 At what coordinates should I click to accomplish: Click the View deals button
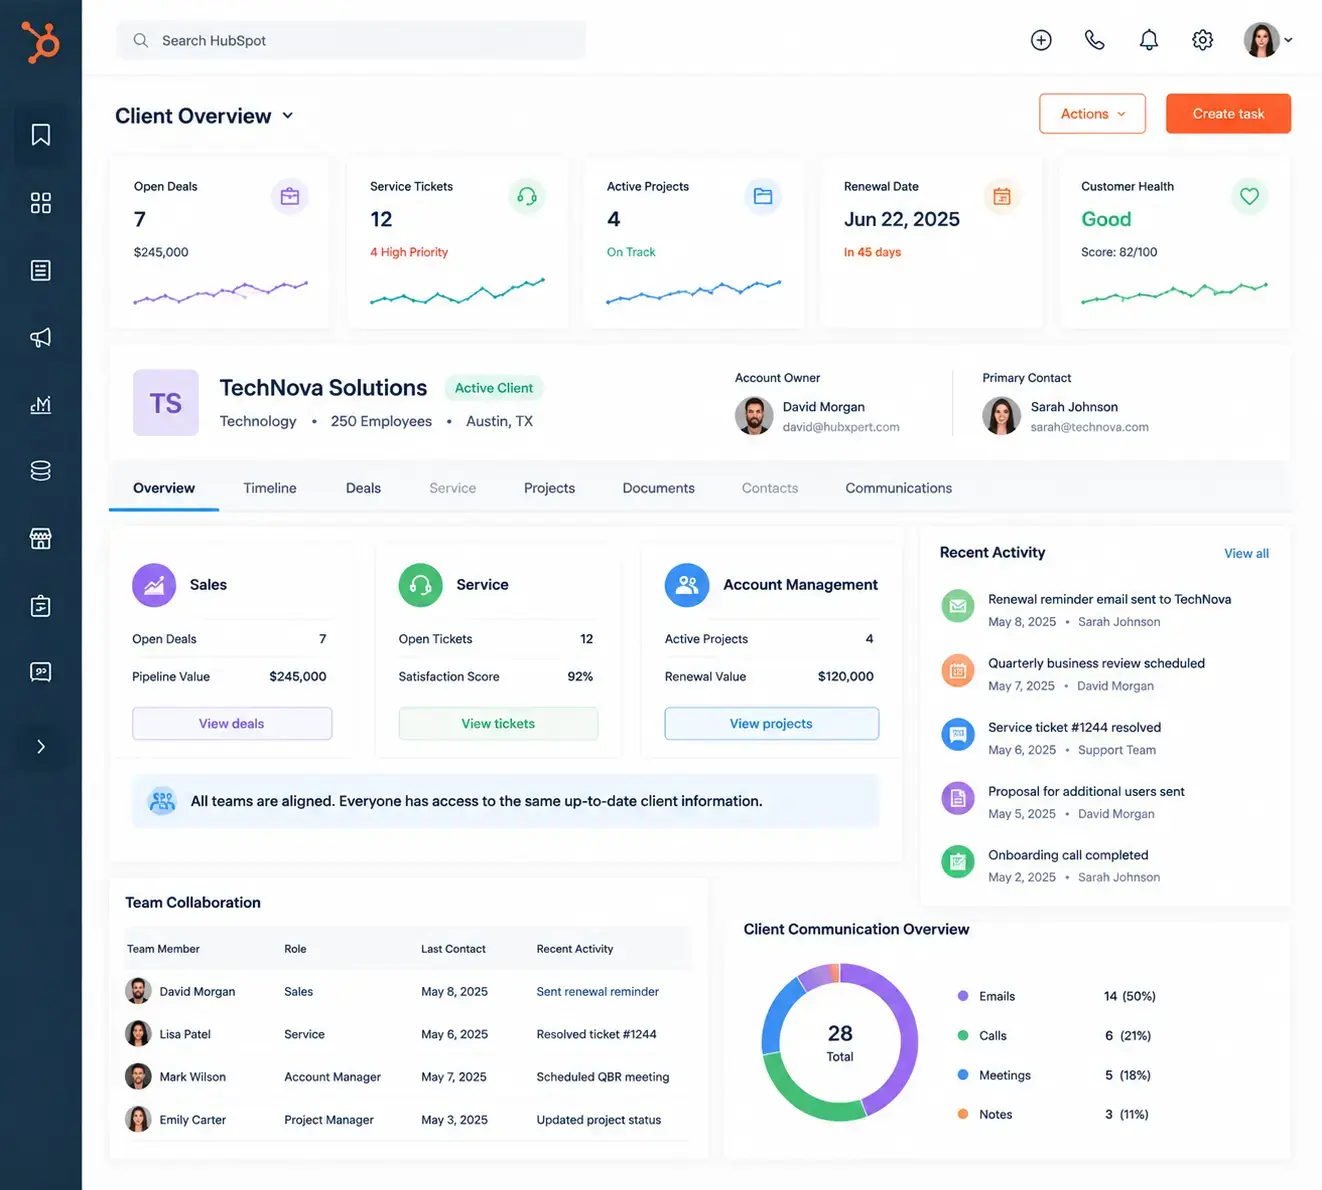(x=232, y=723)
